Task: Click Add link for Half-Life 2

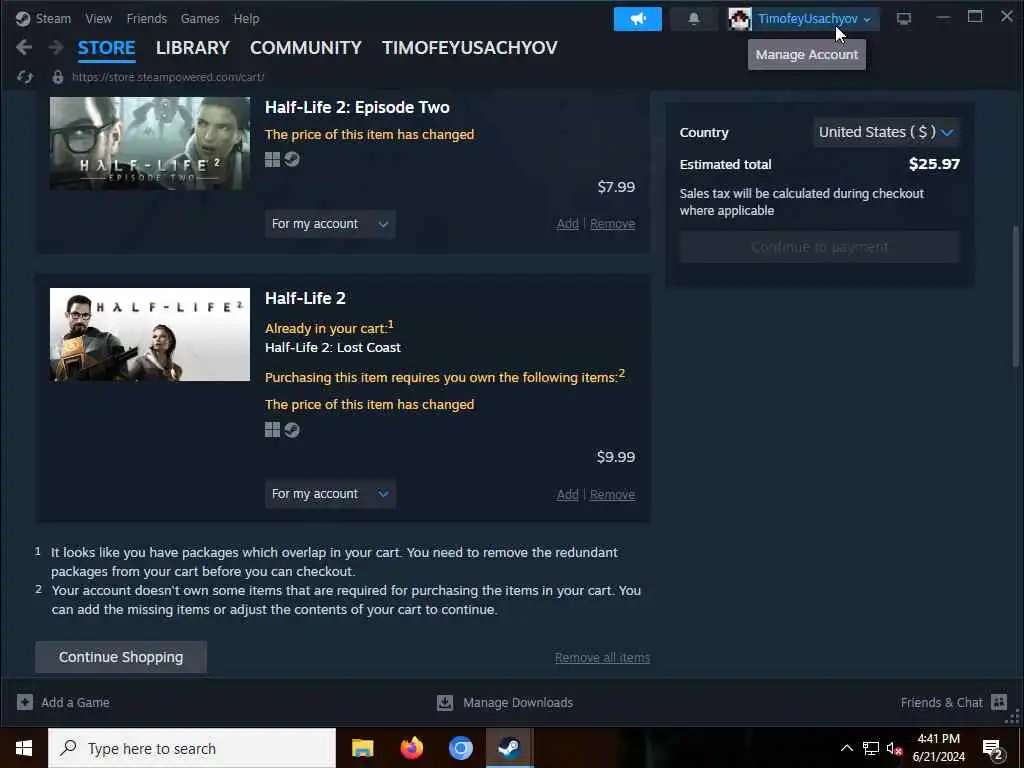Action: tap(568, 494)
